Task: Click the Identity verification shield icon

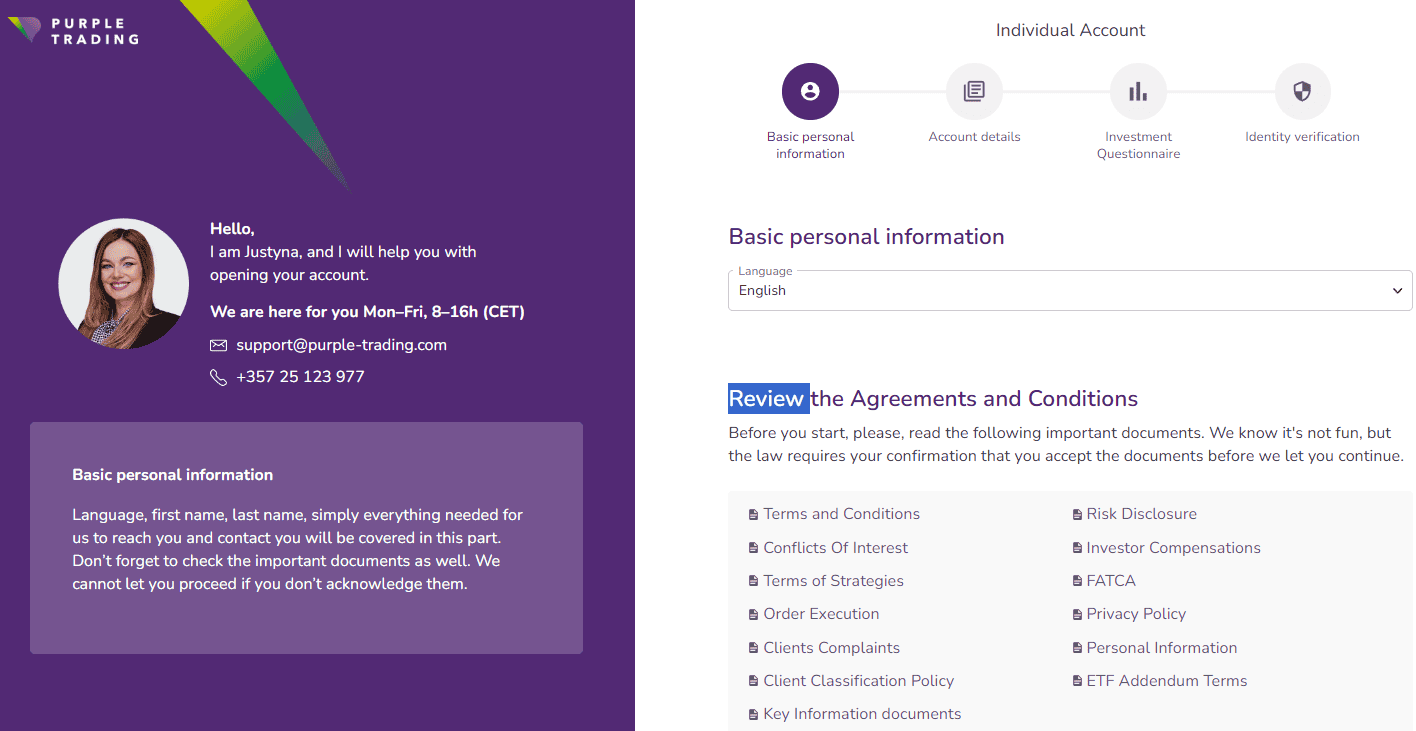Action: tap(1302, 90)
